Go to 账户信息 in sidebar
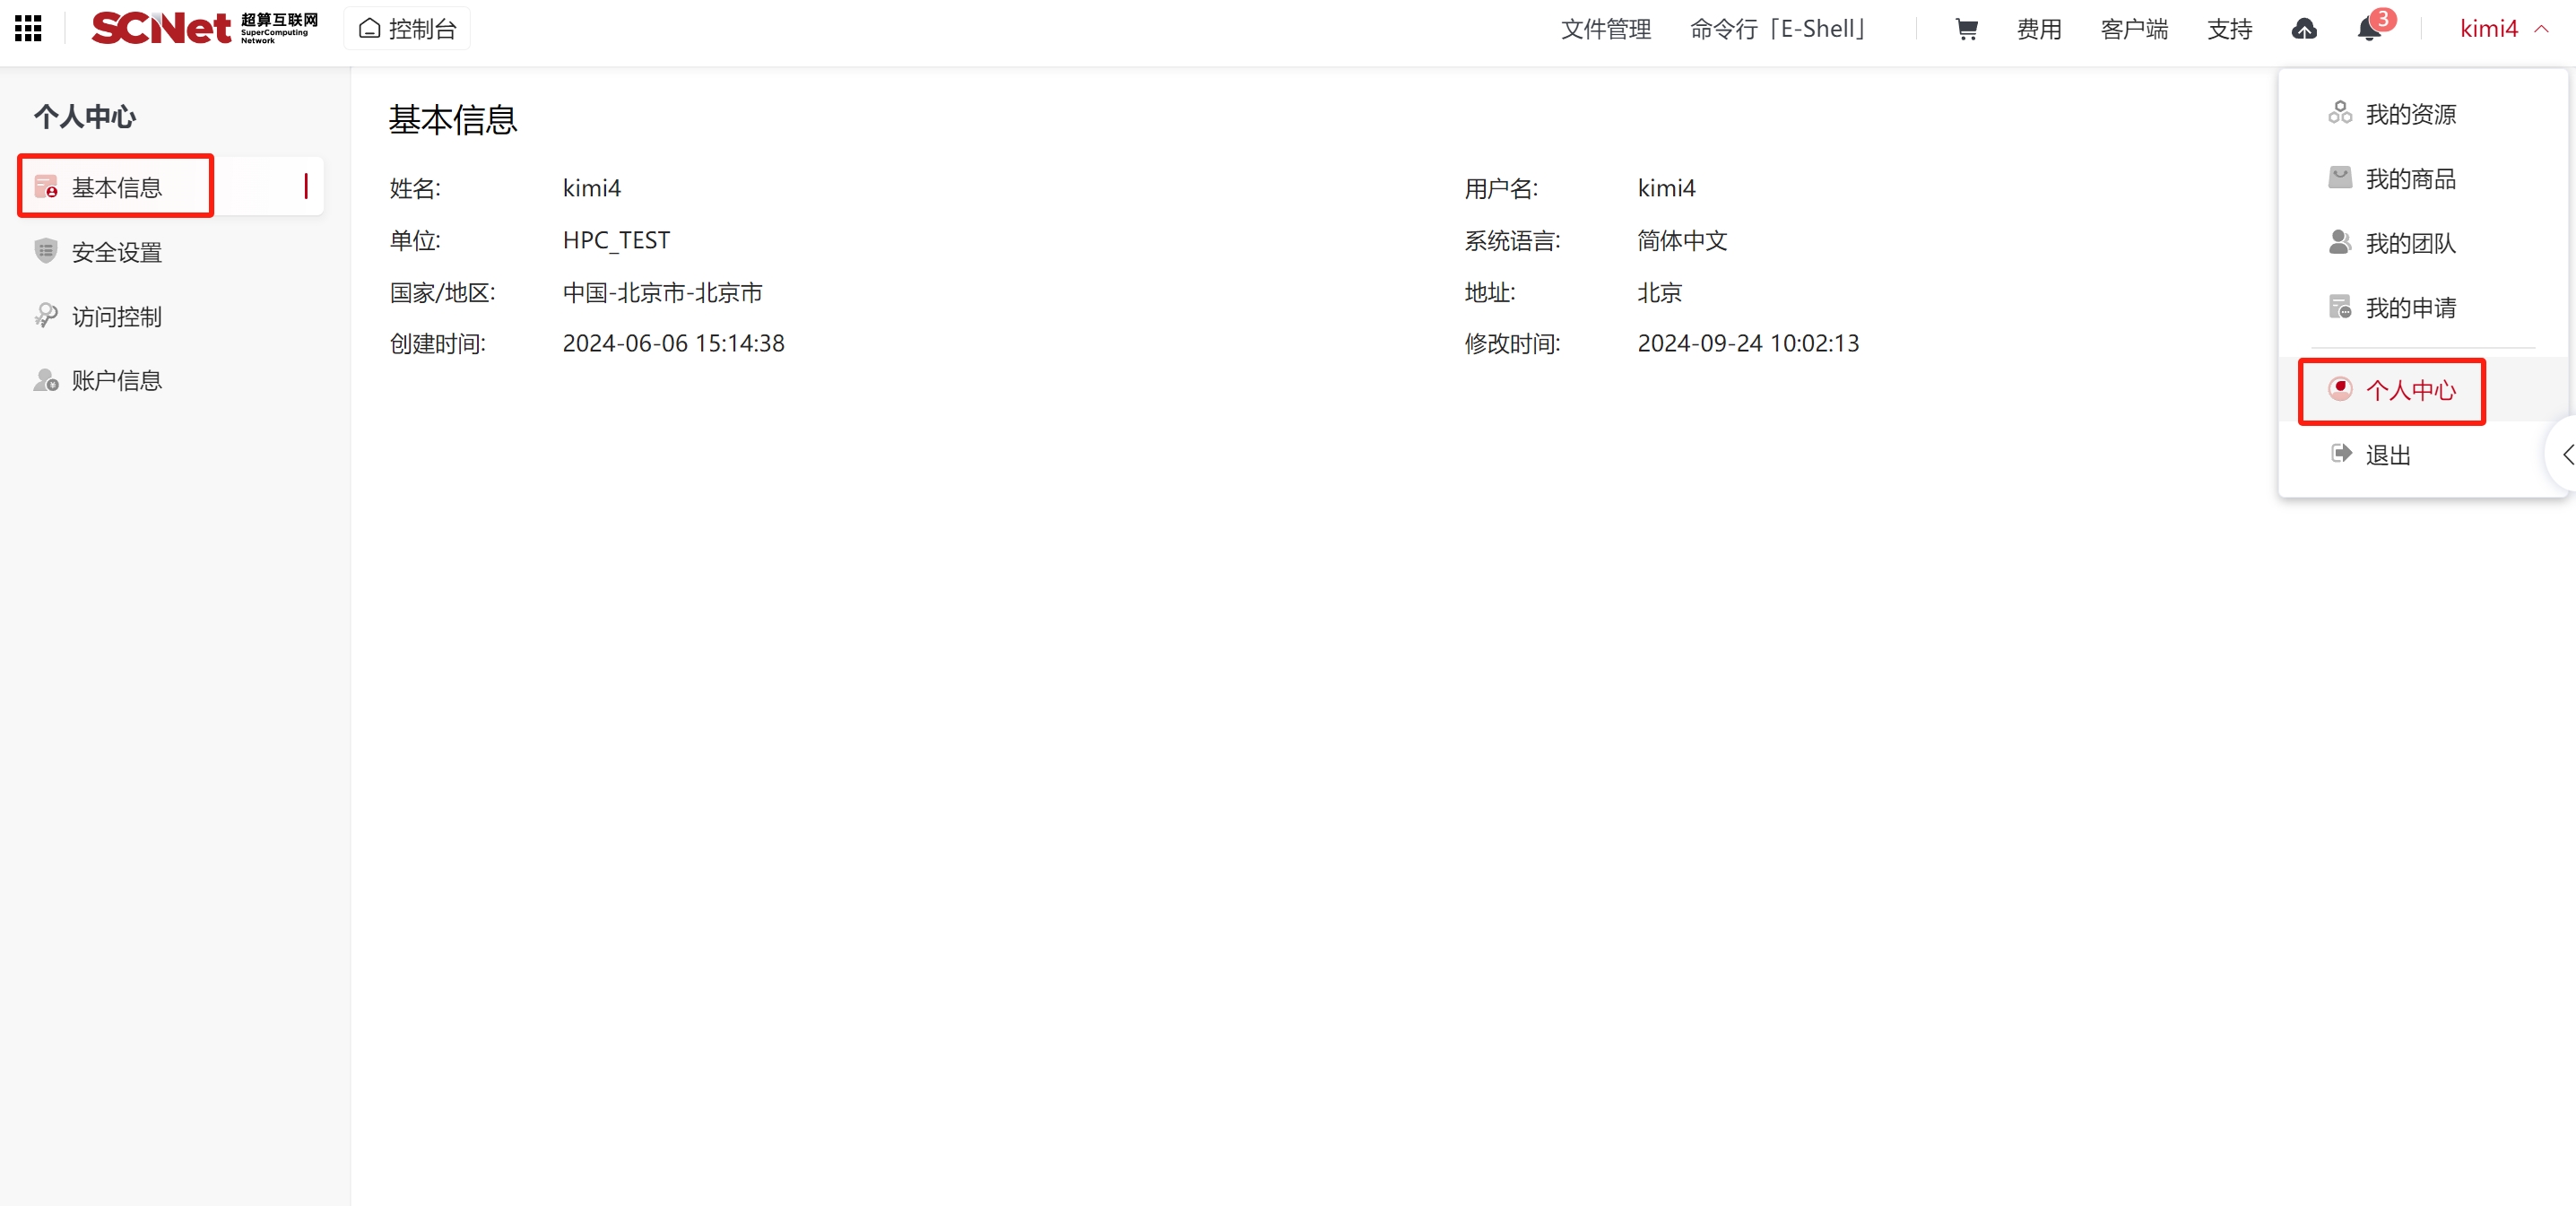This screenshot has width=2576, height=1206. [x=116, y=381]
